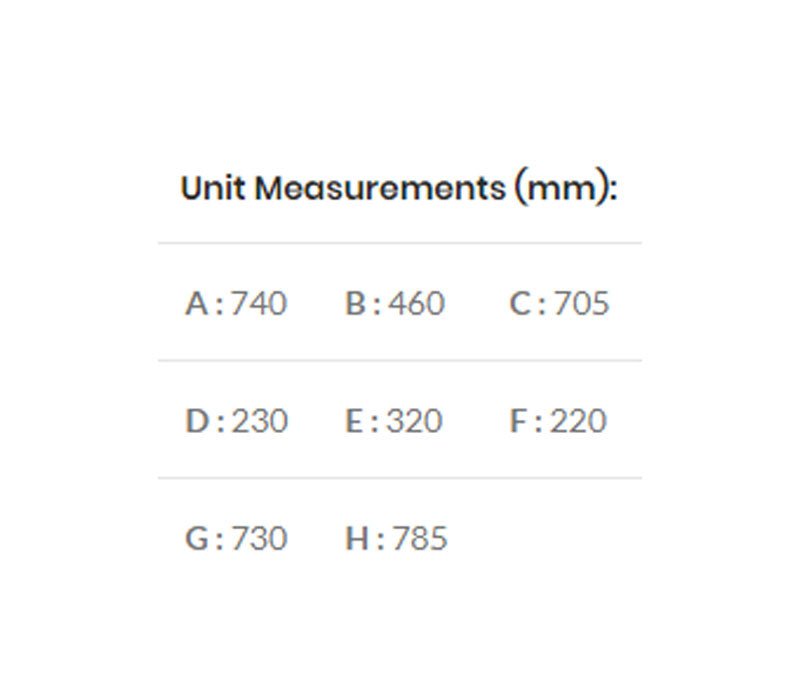Click the Unit Measurements (mm) heading
Image resolution: width=800 pixels, height=700 pixels.
(x=398, y=188)
